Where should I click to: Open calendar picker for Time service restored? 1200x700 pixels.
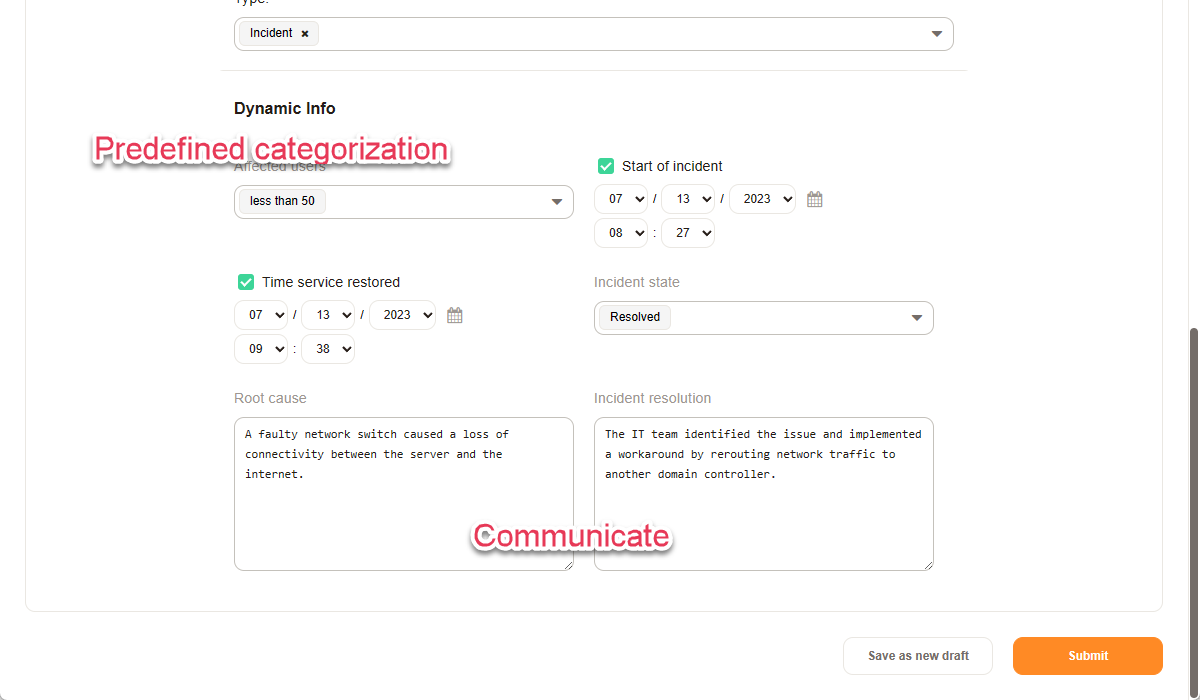pyautogui.click(x=454, y=316)
